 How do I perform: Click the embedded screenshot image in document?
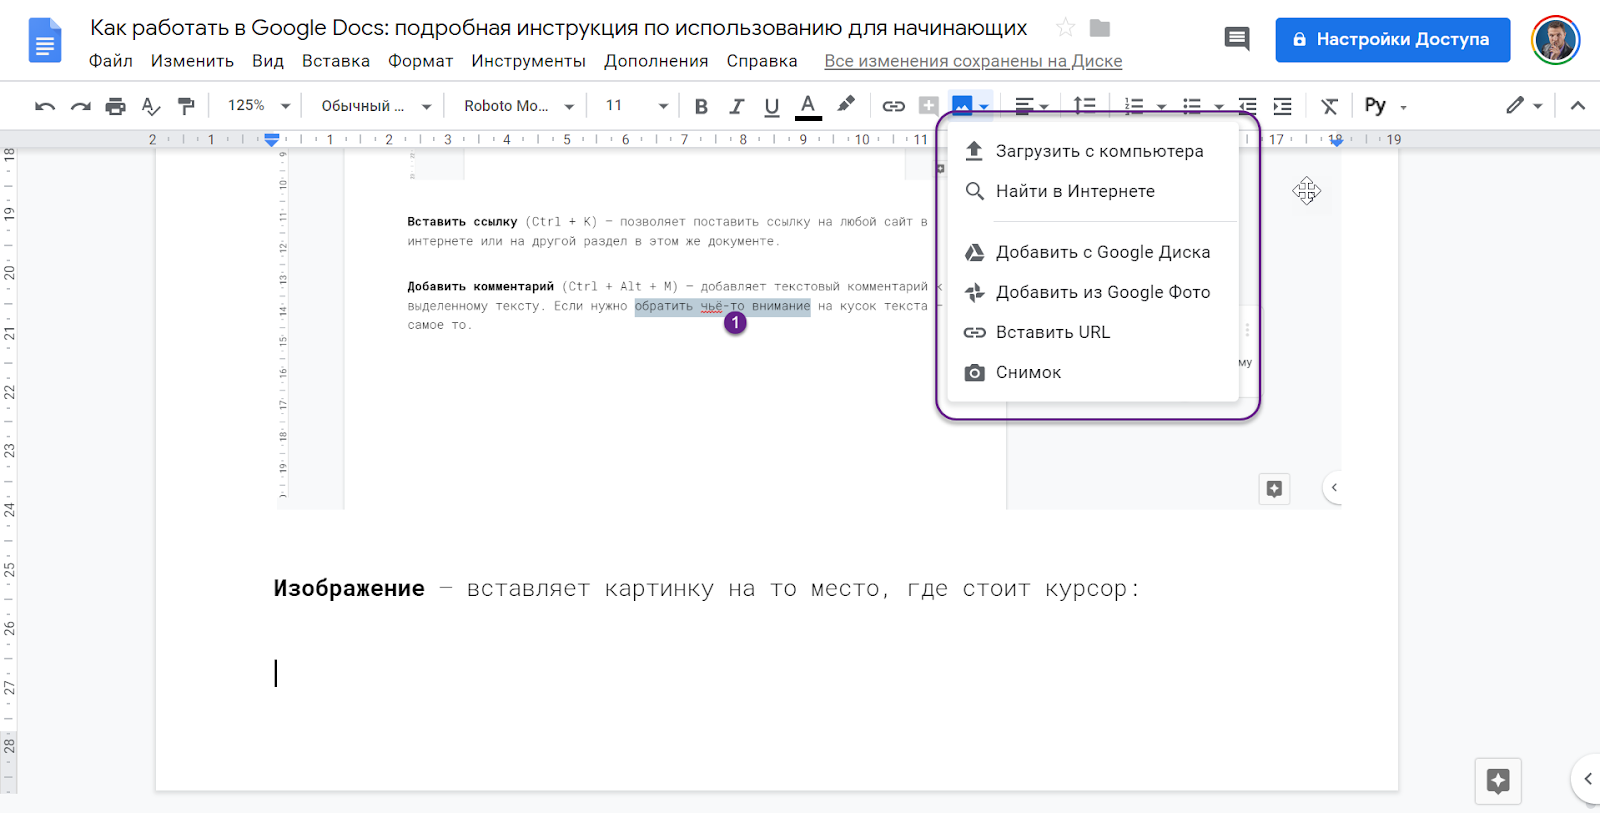point(808,330)
